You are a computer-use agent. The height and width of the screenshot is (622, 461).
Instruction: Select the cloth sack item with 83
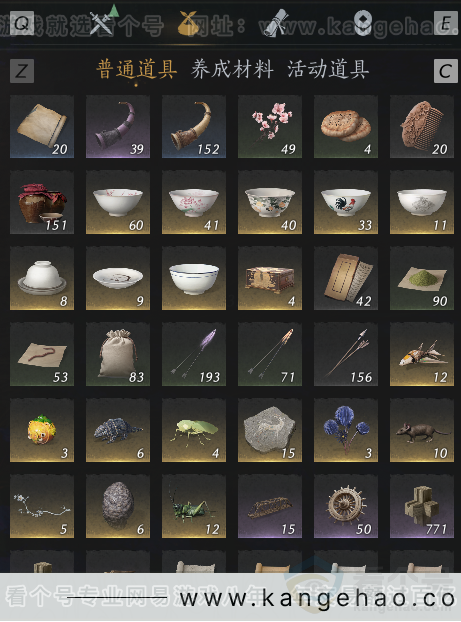(x=118, y=354)
